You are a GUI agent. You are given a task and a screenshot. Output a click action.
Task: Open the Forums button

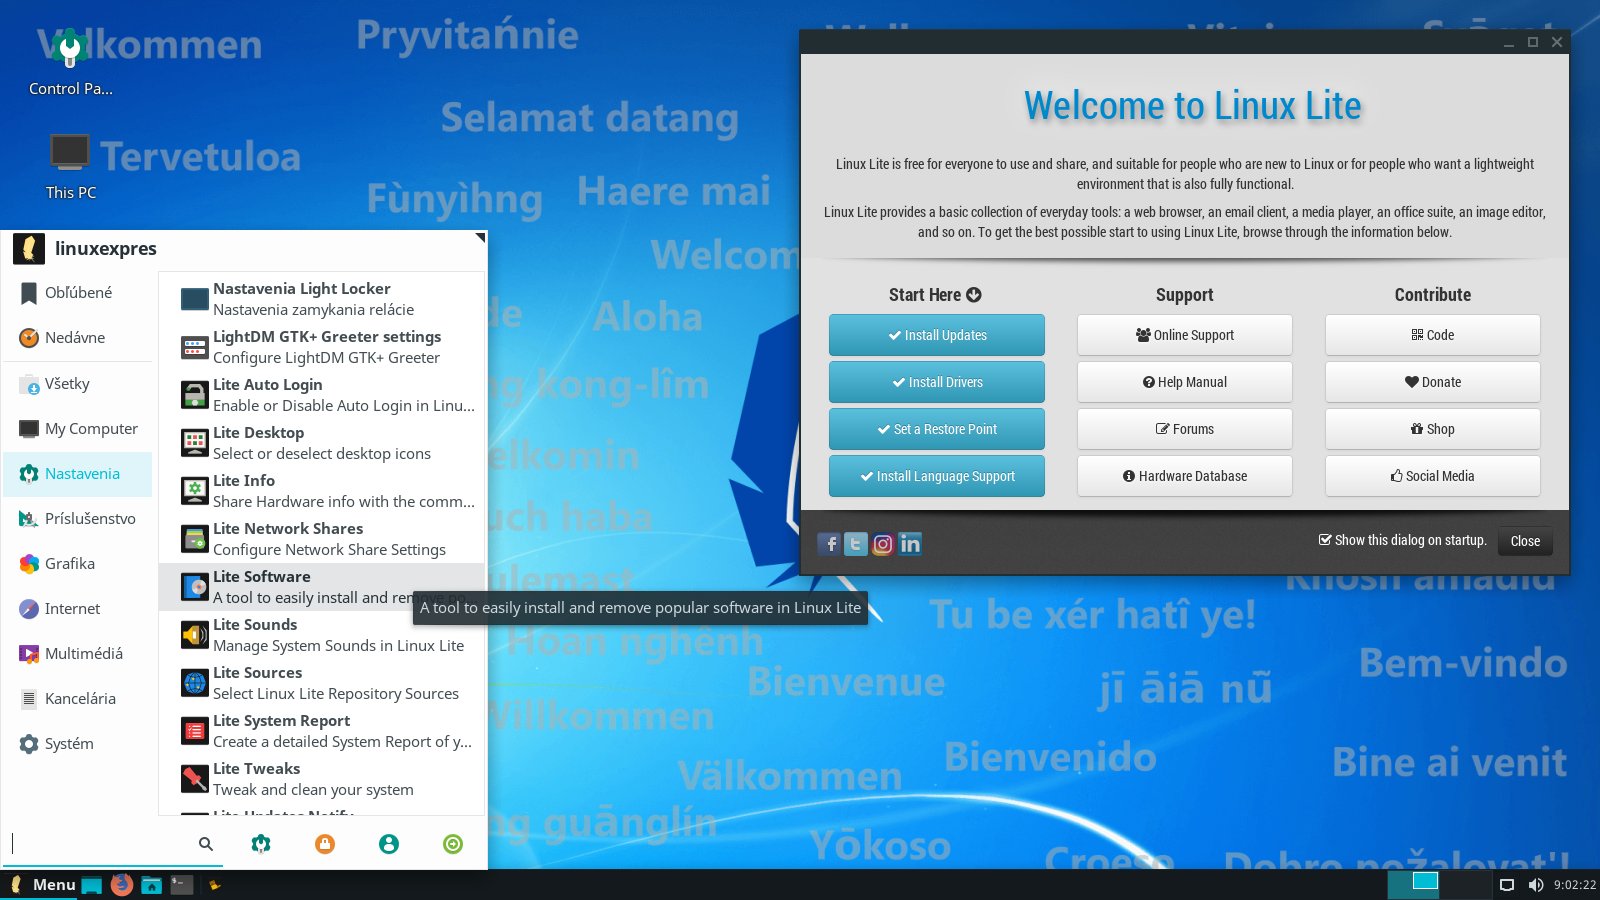coord(1185,429)
